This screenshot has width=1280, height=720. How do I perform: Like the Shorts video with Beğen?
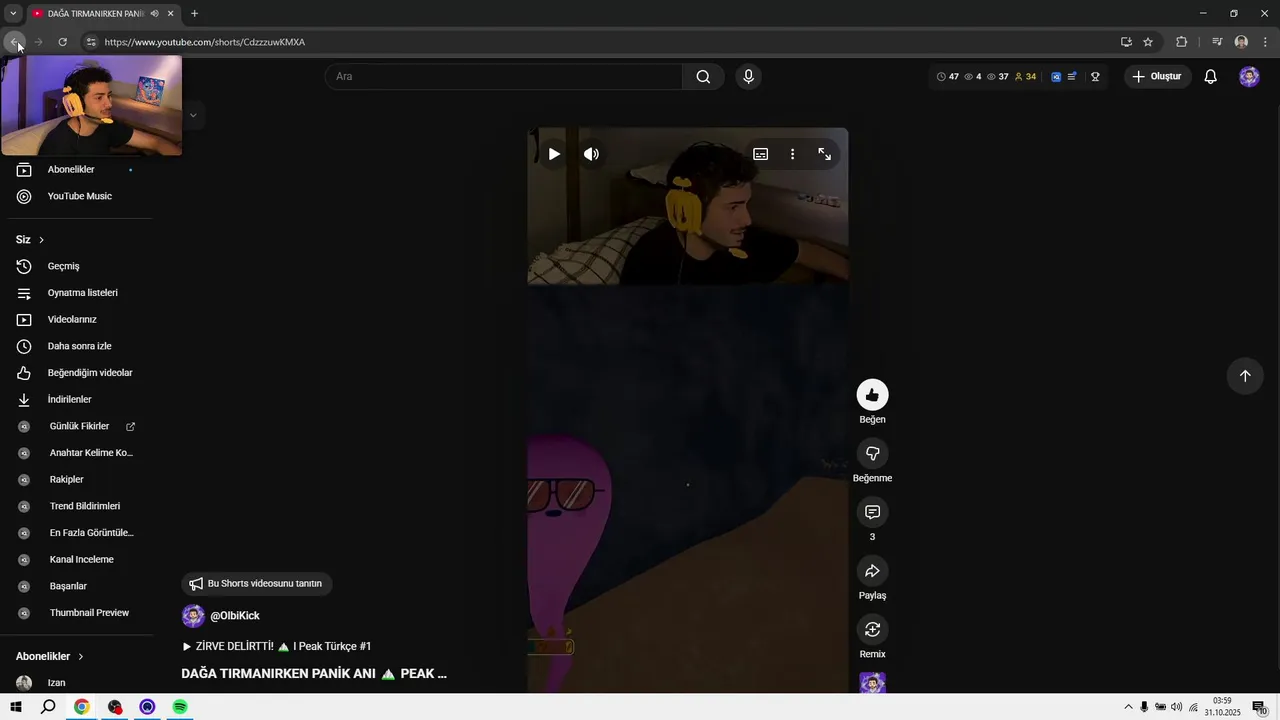tap(872, 395)
